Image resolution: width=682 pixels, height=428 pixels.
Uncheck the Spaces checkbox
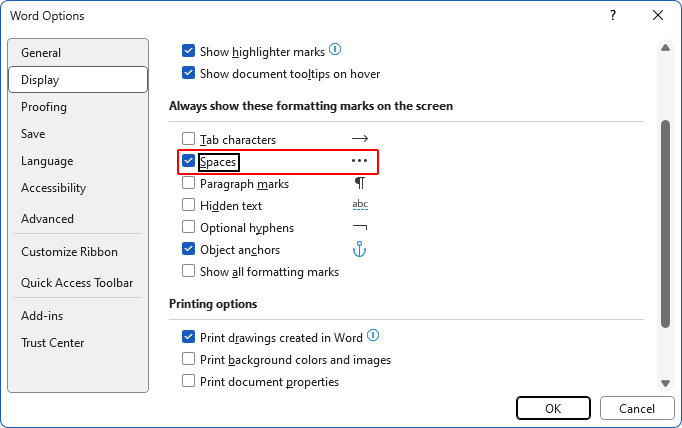(x=188, y=161)
